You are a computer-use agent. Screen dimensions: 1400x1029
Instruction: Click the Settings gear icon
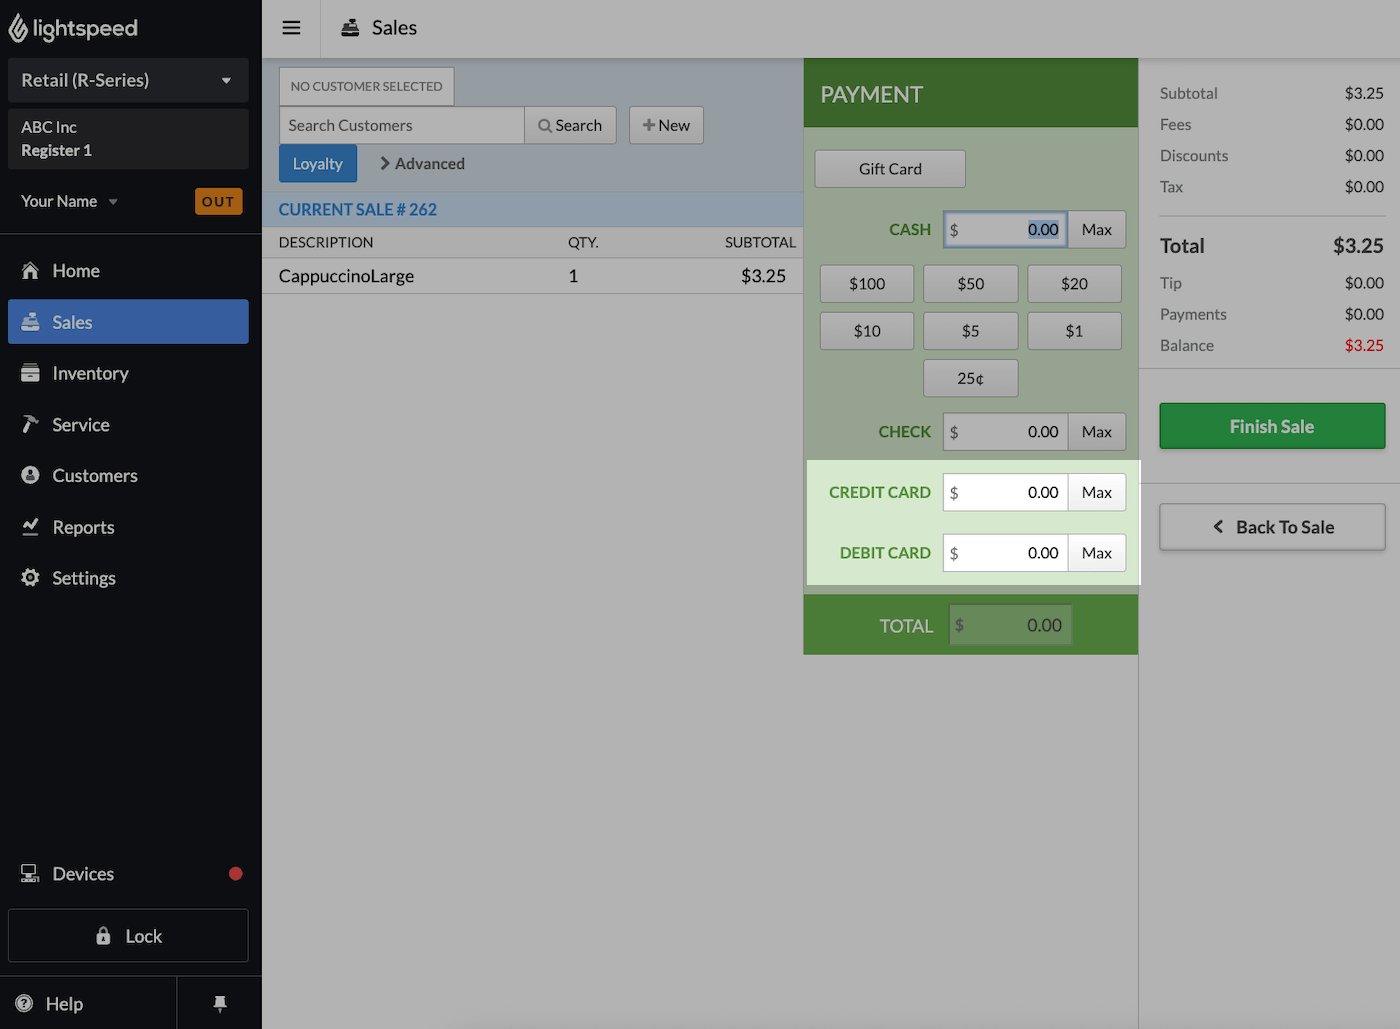[31, 578]
